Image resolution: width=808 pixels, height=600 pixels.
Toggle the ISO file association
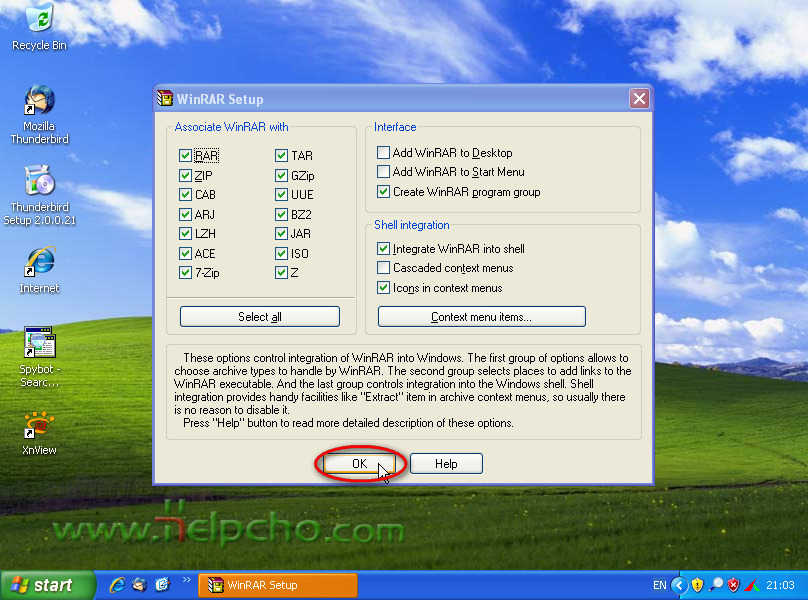[281, 253]
